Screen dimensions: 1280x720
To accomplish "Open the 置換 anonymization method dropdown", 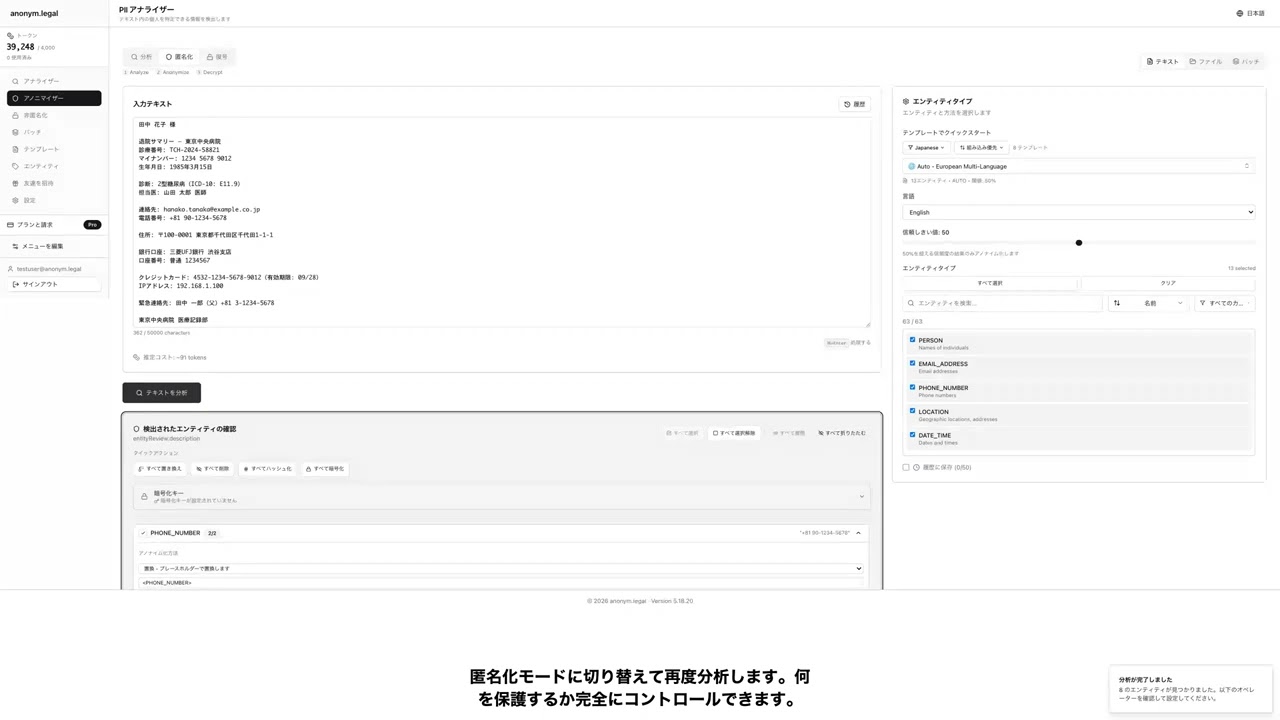I will pos(501,568).
